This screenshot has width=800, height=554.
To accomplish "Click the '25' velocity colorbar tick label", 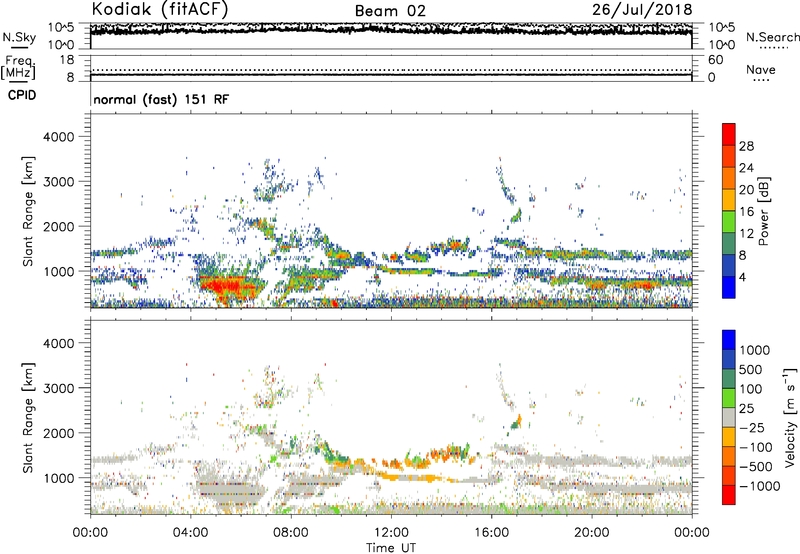I will click(x=747, y=408).
